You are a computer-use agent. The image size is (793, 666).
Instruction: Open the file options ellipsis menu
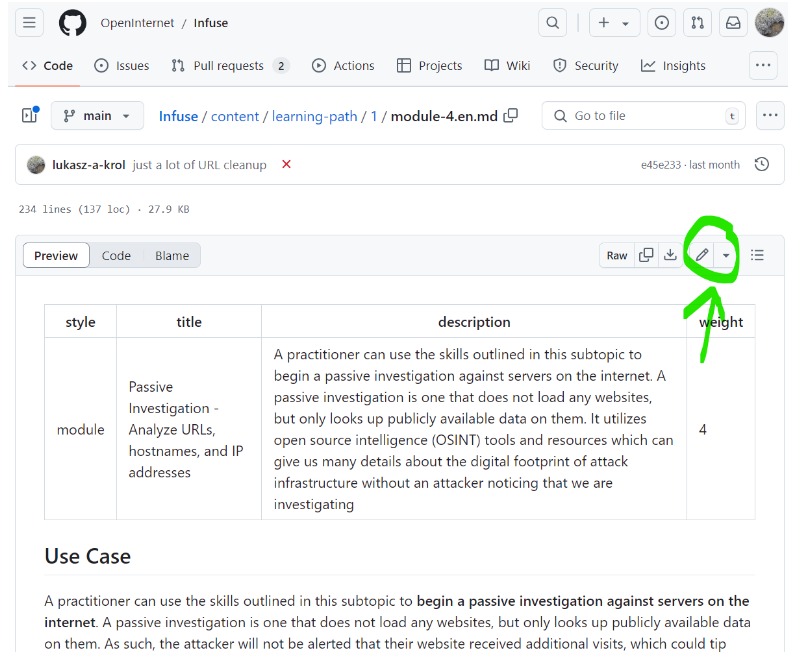770,116
